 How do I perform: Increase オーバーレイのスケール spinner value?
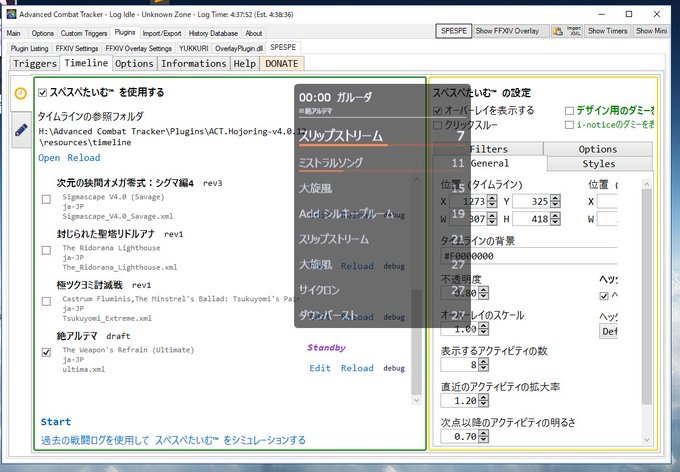coord(484,326)
